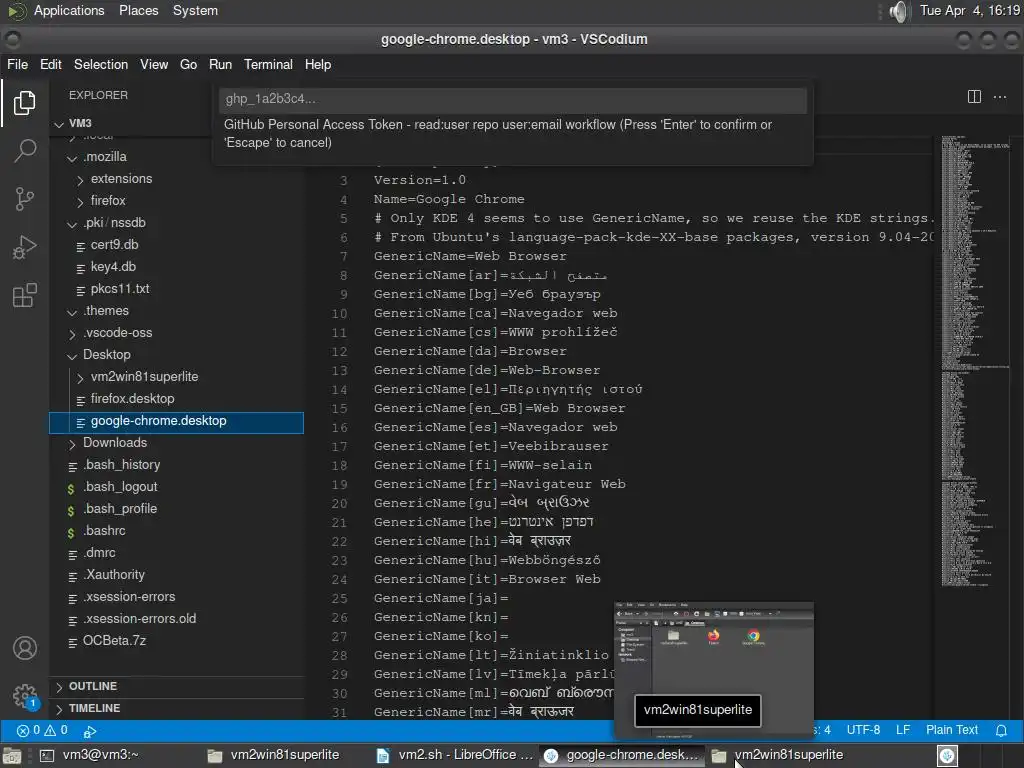Viewport: 1024px width, 768px height.
Task: Open the Go menu
Action: point(188,64)
